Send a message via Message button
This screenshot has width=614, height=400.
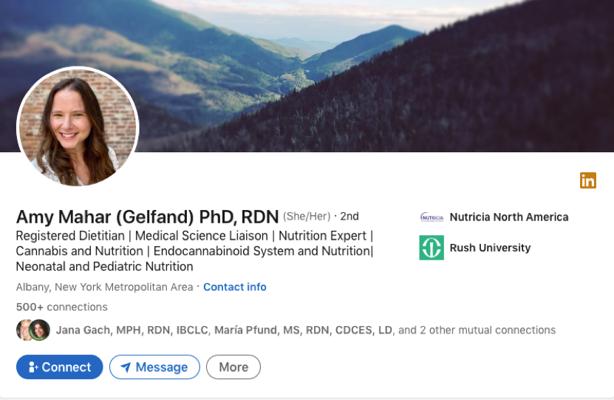[155, 367]
